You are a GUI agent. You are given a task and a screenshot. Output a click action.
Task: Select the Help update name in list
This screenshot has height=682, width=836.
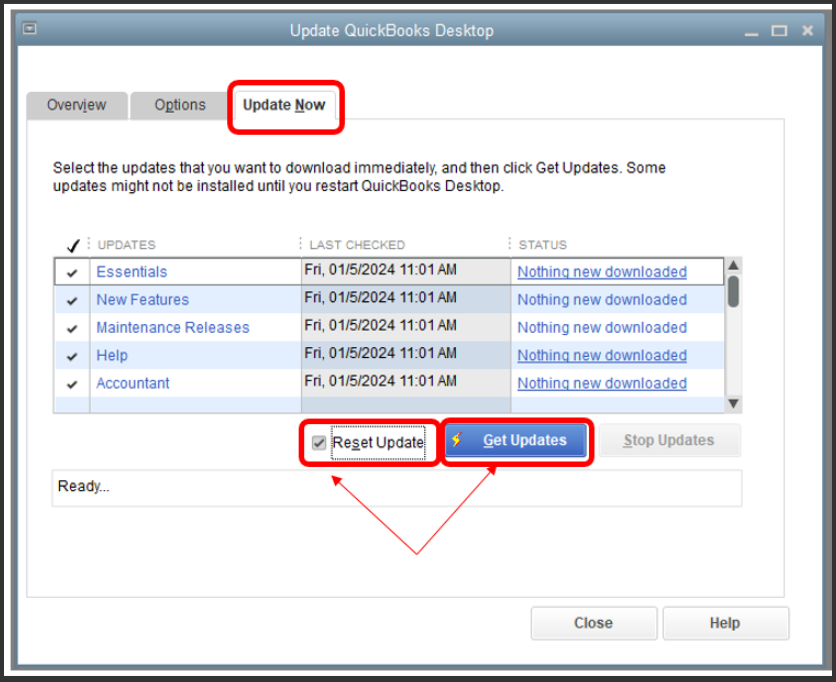tap(112, 355)
